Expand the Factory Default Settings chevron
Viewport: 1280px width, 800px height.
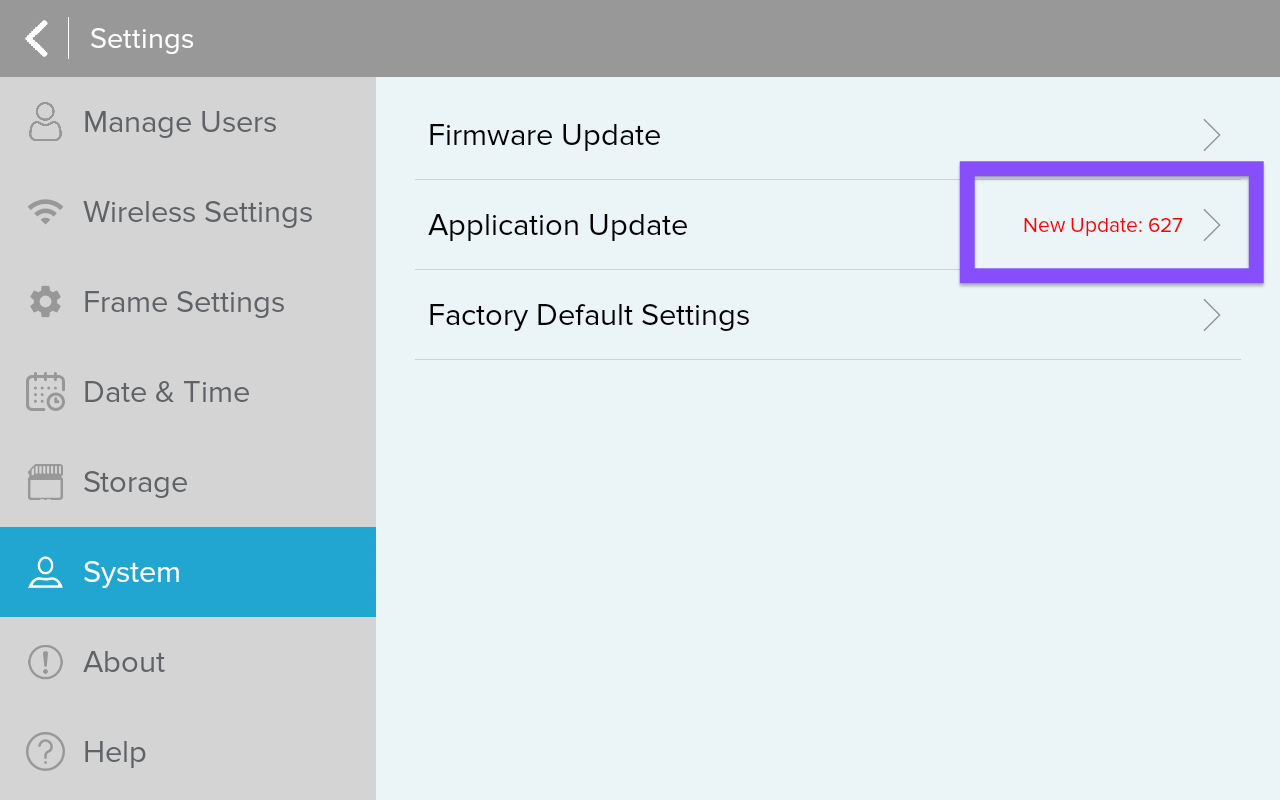[1211, 315]
